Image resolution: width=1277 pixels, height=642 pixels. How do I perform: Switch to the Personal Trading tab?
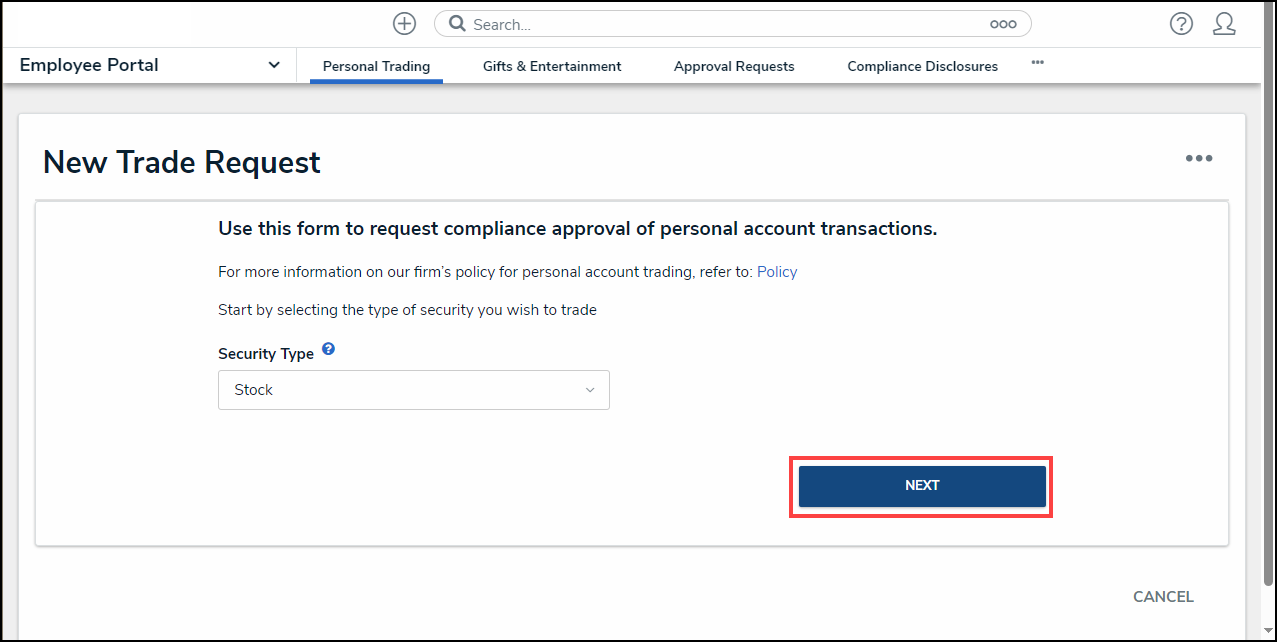tap(376, 67)
